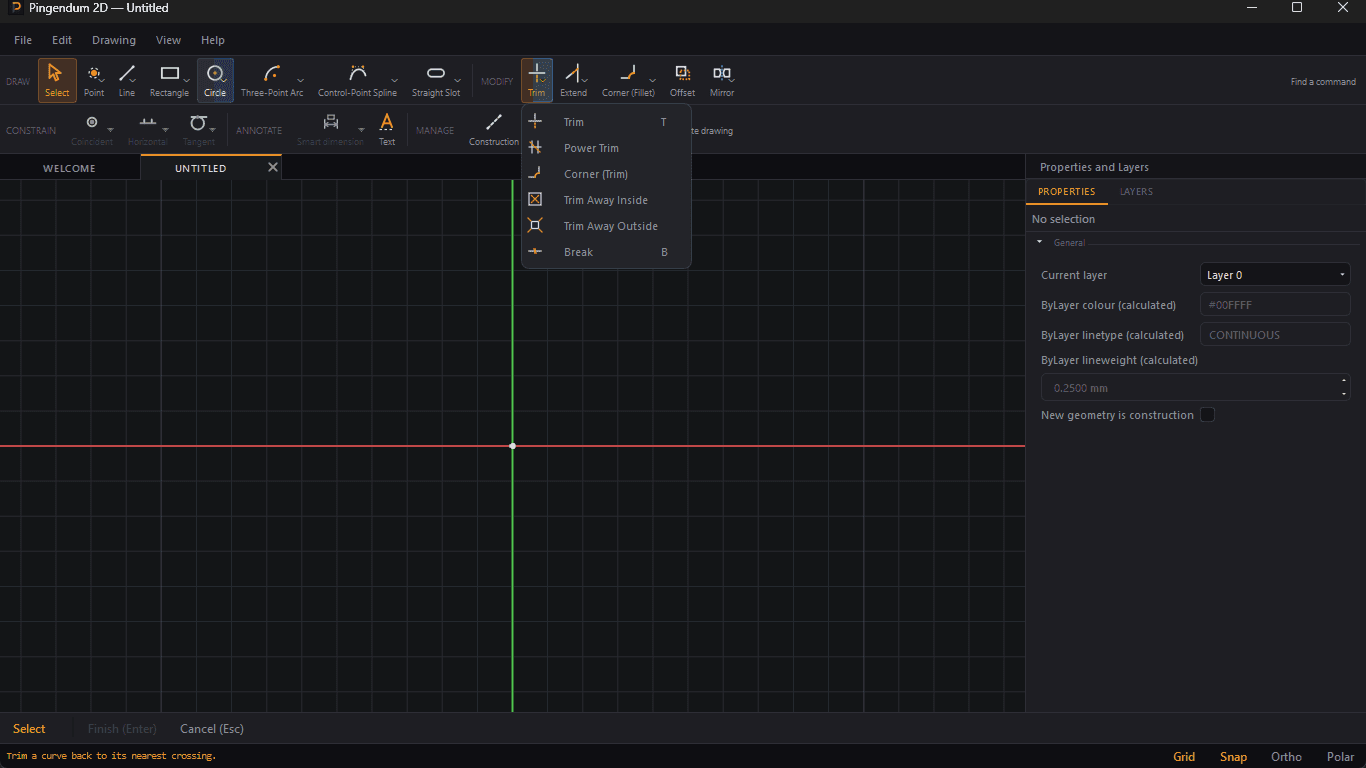Choose the Three-Point Arc tool
1366x768 pixels.
tap(272, 80)
